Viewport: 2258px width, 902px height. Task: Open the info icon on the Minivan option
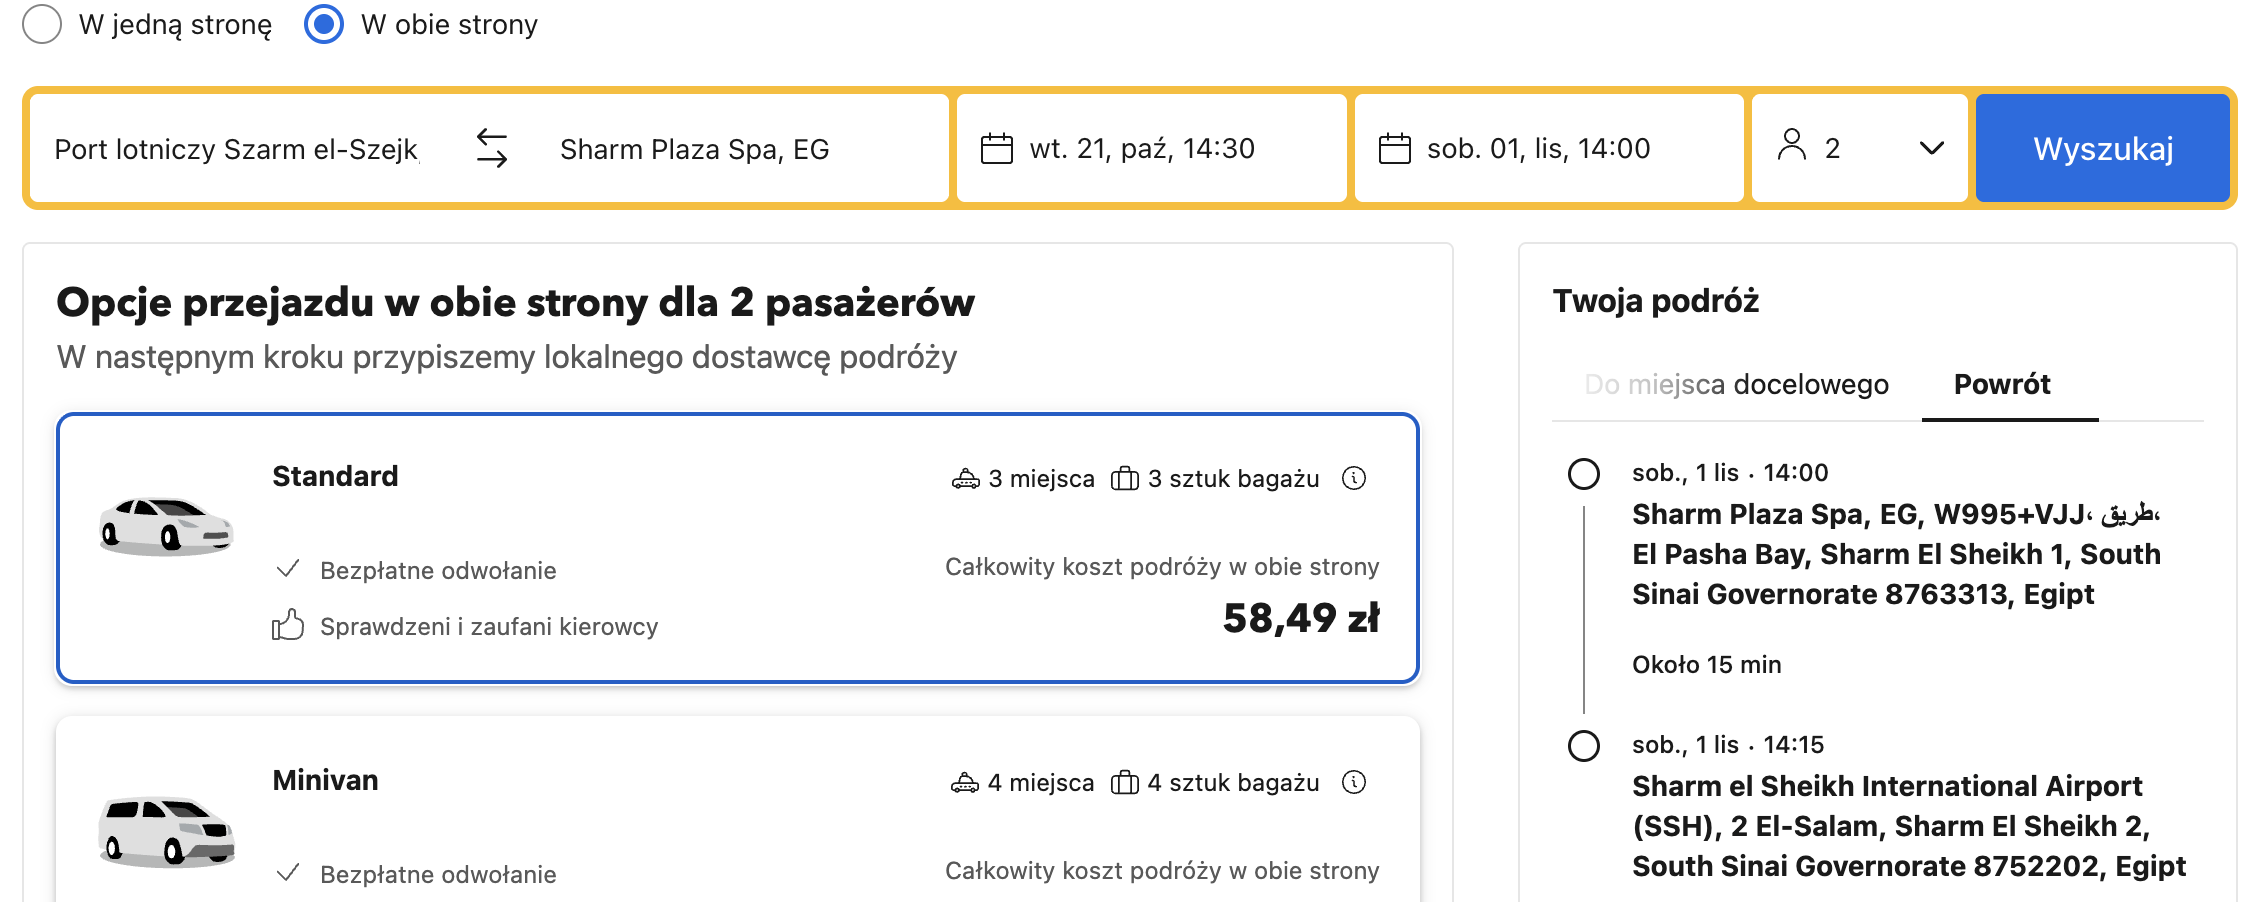[1354, 782]
